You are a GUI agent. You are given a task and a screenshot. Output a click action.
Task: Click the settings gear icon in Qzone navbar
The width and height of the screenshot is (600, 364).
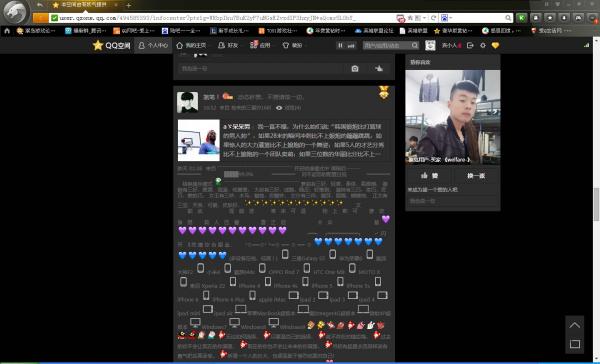pyautogui.click(x=483, y=45)
